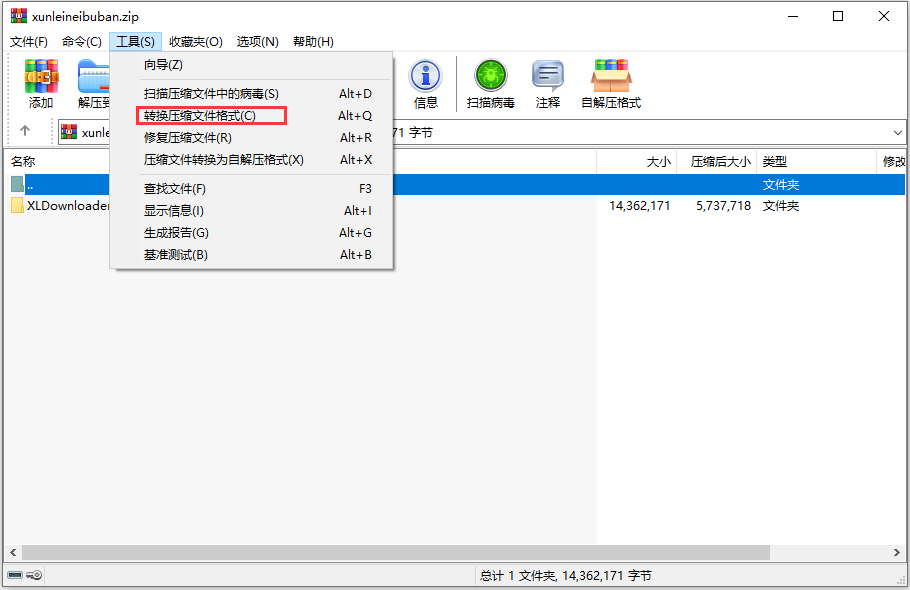Screen dimensions: 910x590
Task: Select Convert archive to SFX (压缩文件转换为自解压格式)
Action: [251, 160]
